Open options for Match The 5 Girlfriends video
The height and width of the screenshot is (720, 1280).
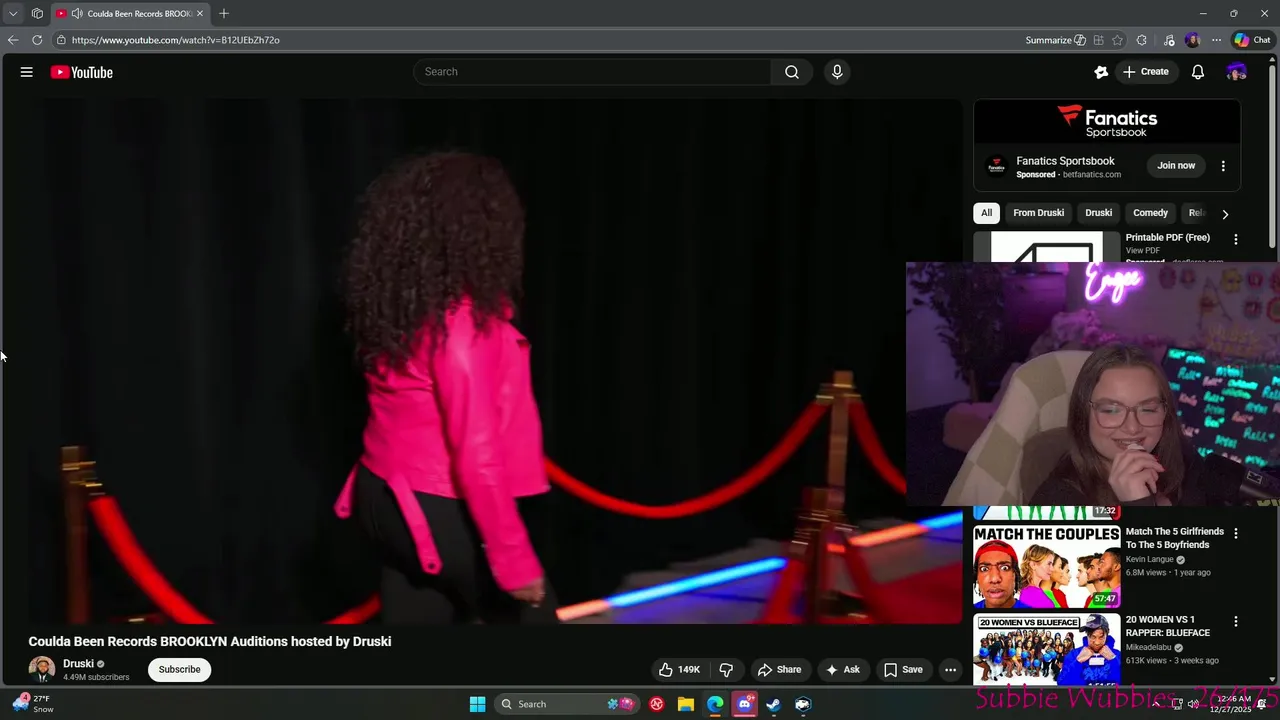pyautogui.click(x=1236, y=533)
